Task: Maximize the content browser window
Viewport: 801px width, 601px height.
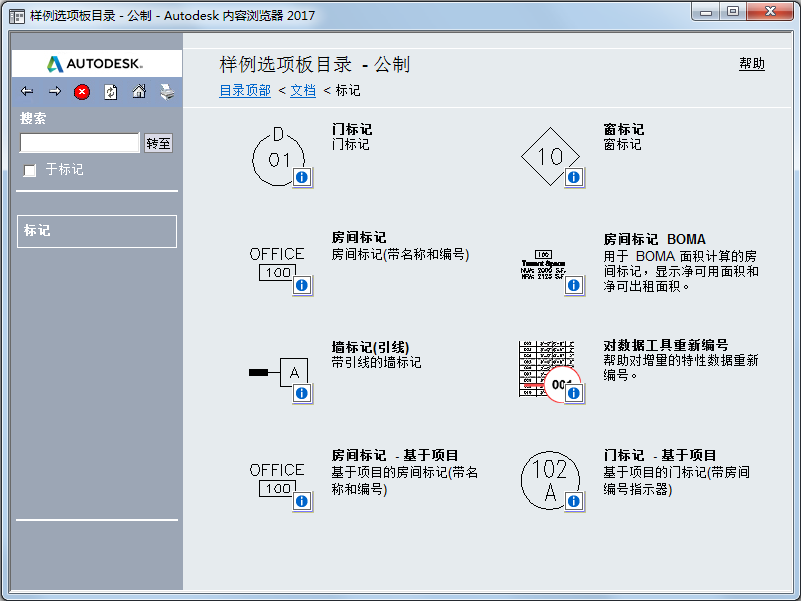Action: point(733,11)
